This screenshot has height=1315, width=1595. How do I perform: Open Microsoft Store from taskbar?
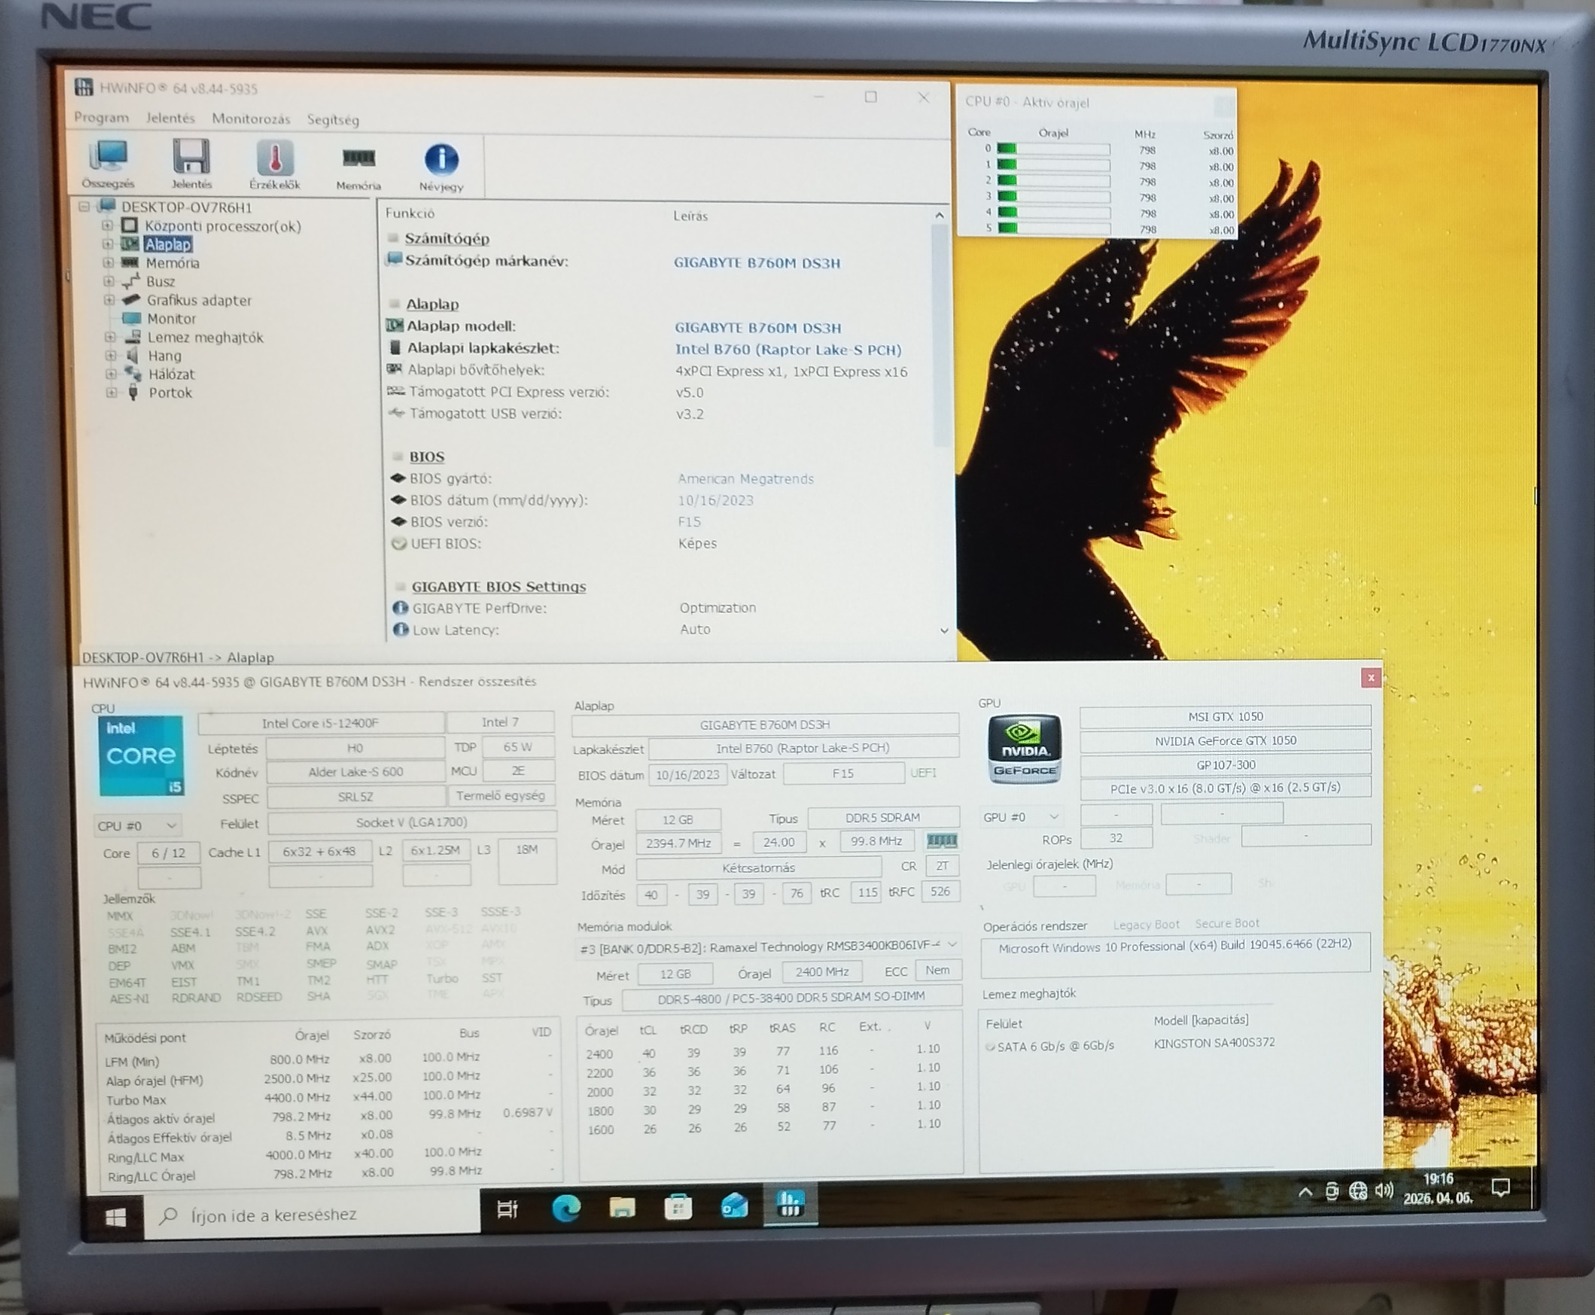678,1207
